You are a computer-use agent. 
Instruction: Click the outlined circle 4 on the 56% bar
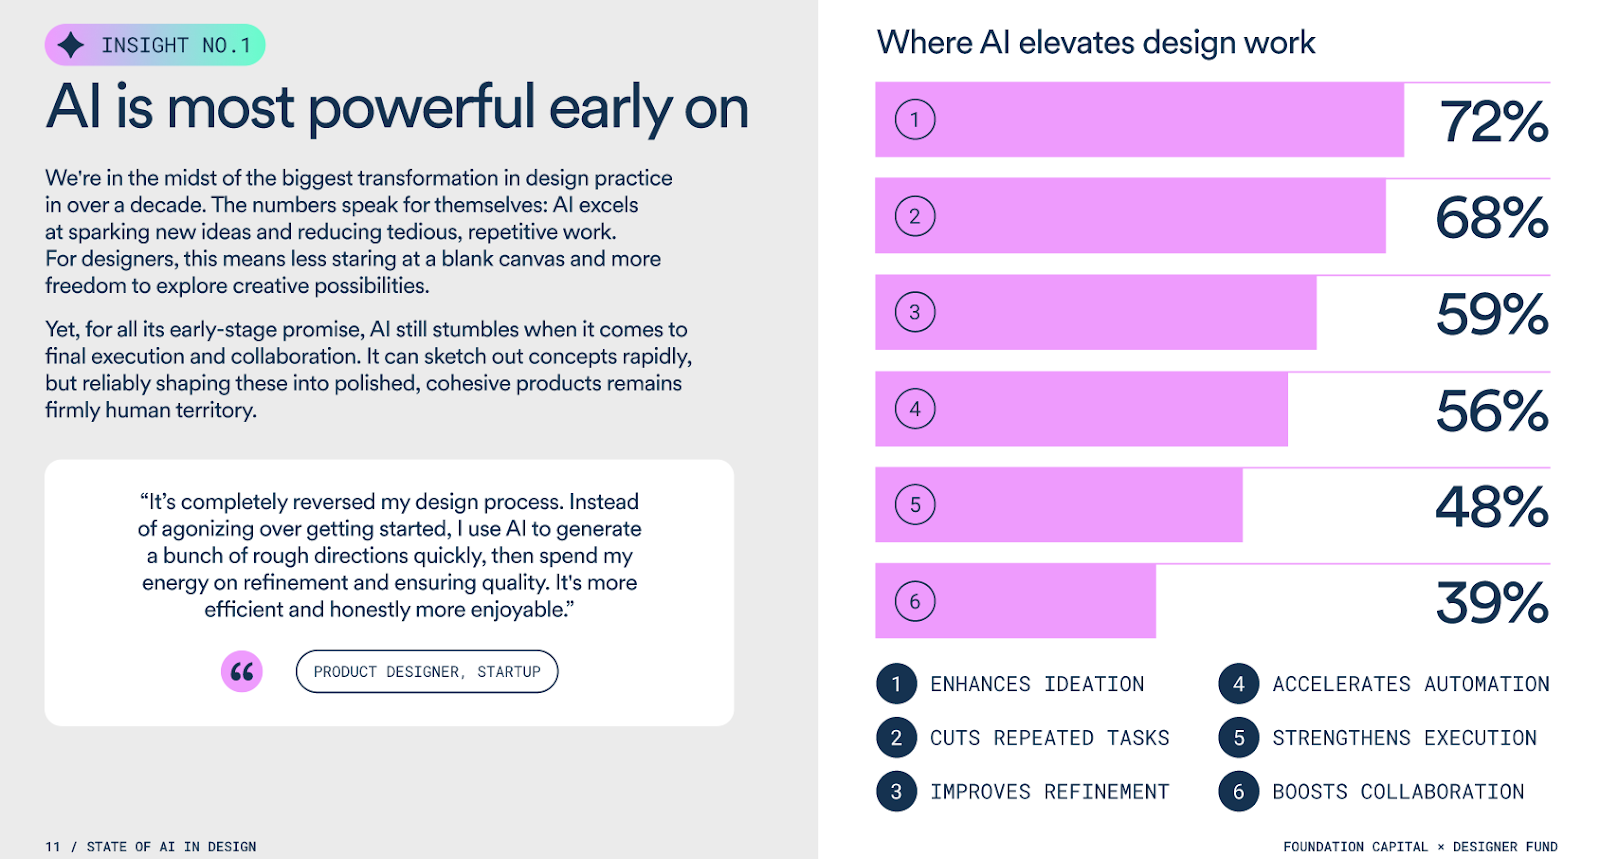click(x=914, y=409)
